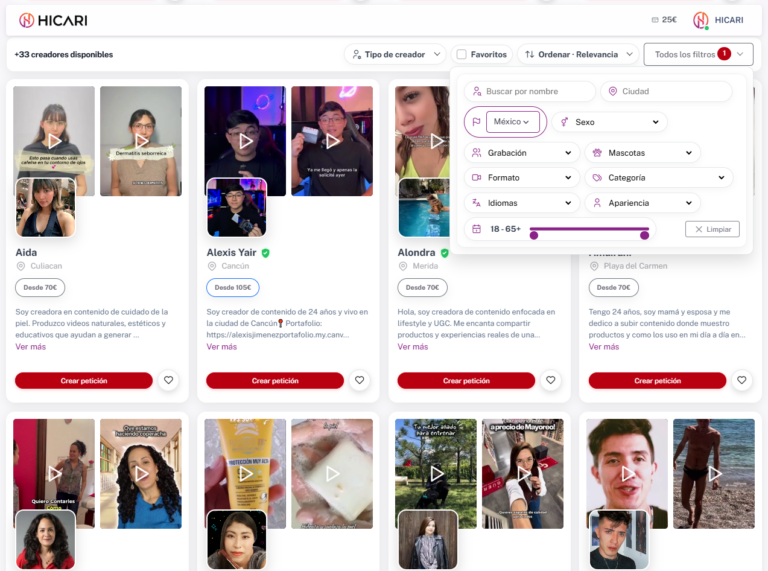Toggle the Favoritos checkbox
This screenshot has height=571, width=768.
tap(461, 54)
